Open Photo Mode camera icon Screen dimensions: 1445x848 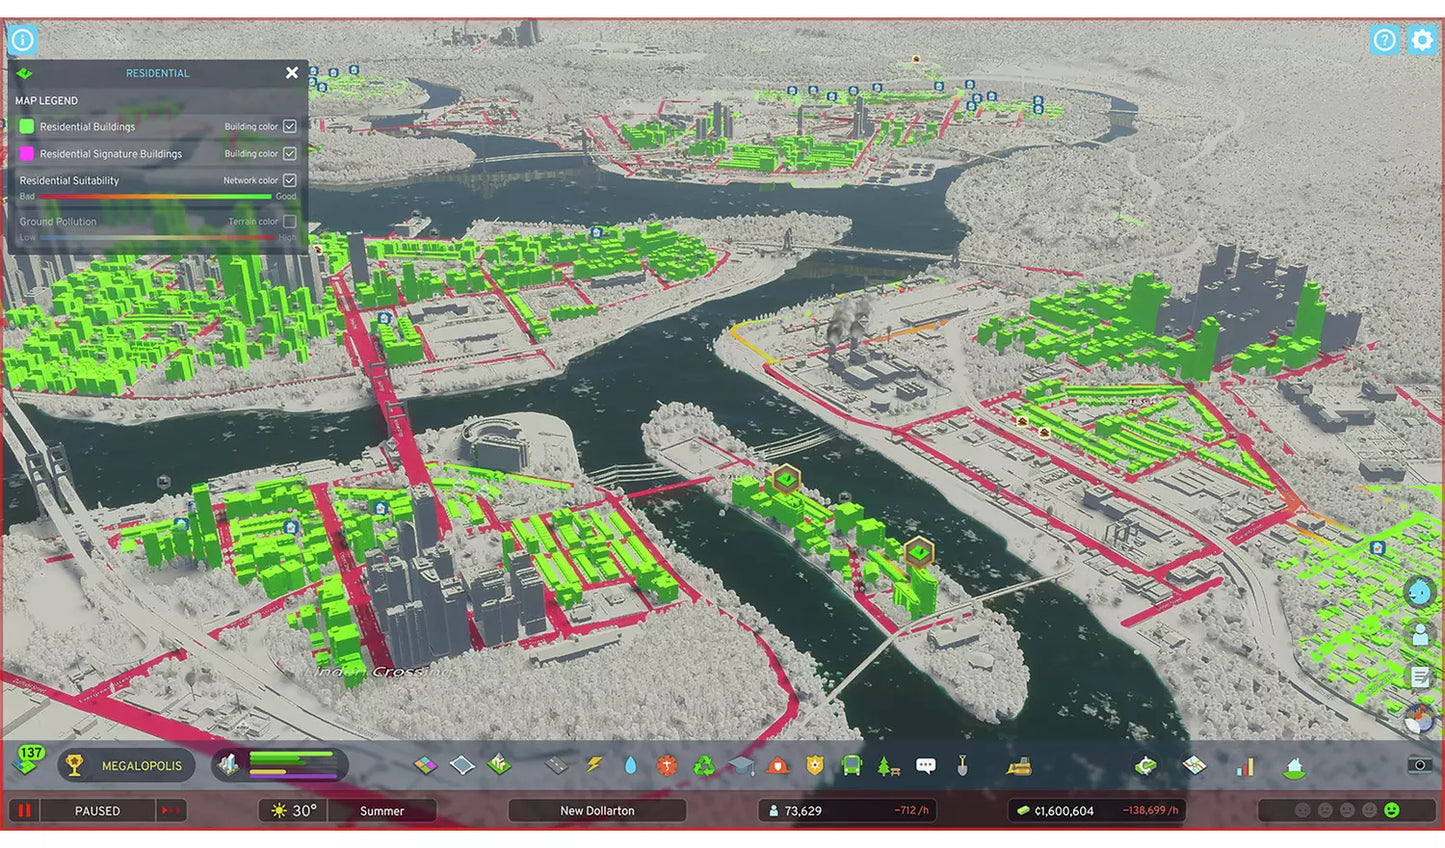pos(1419,765)
